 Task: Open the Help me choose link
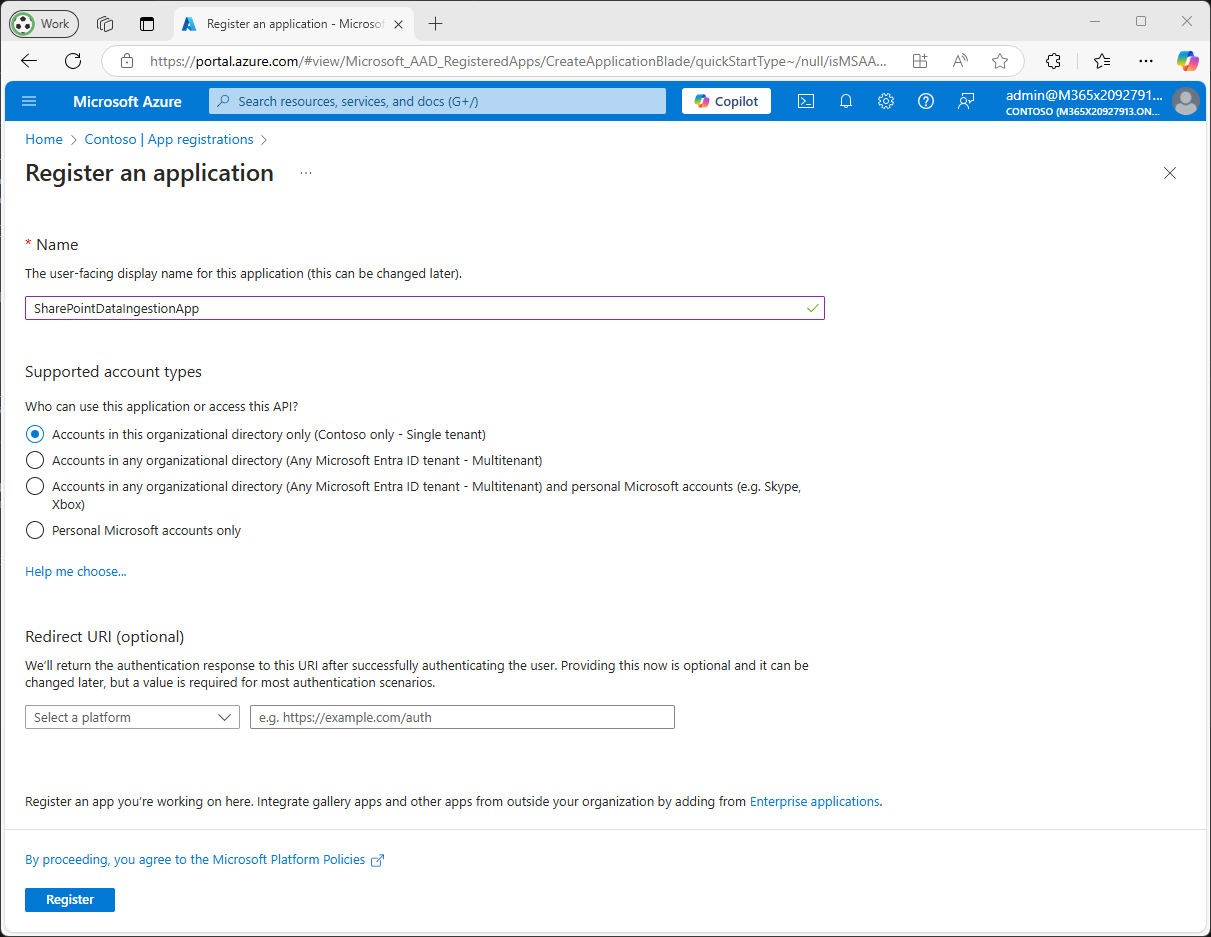[75, 571]
